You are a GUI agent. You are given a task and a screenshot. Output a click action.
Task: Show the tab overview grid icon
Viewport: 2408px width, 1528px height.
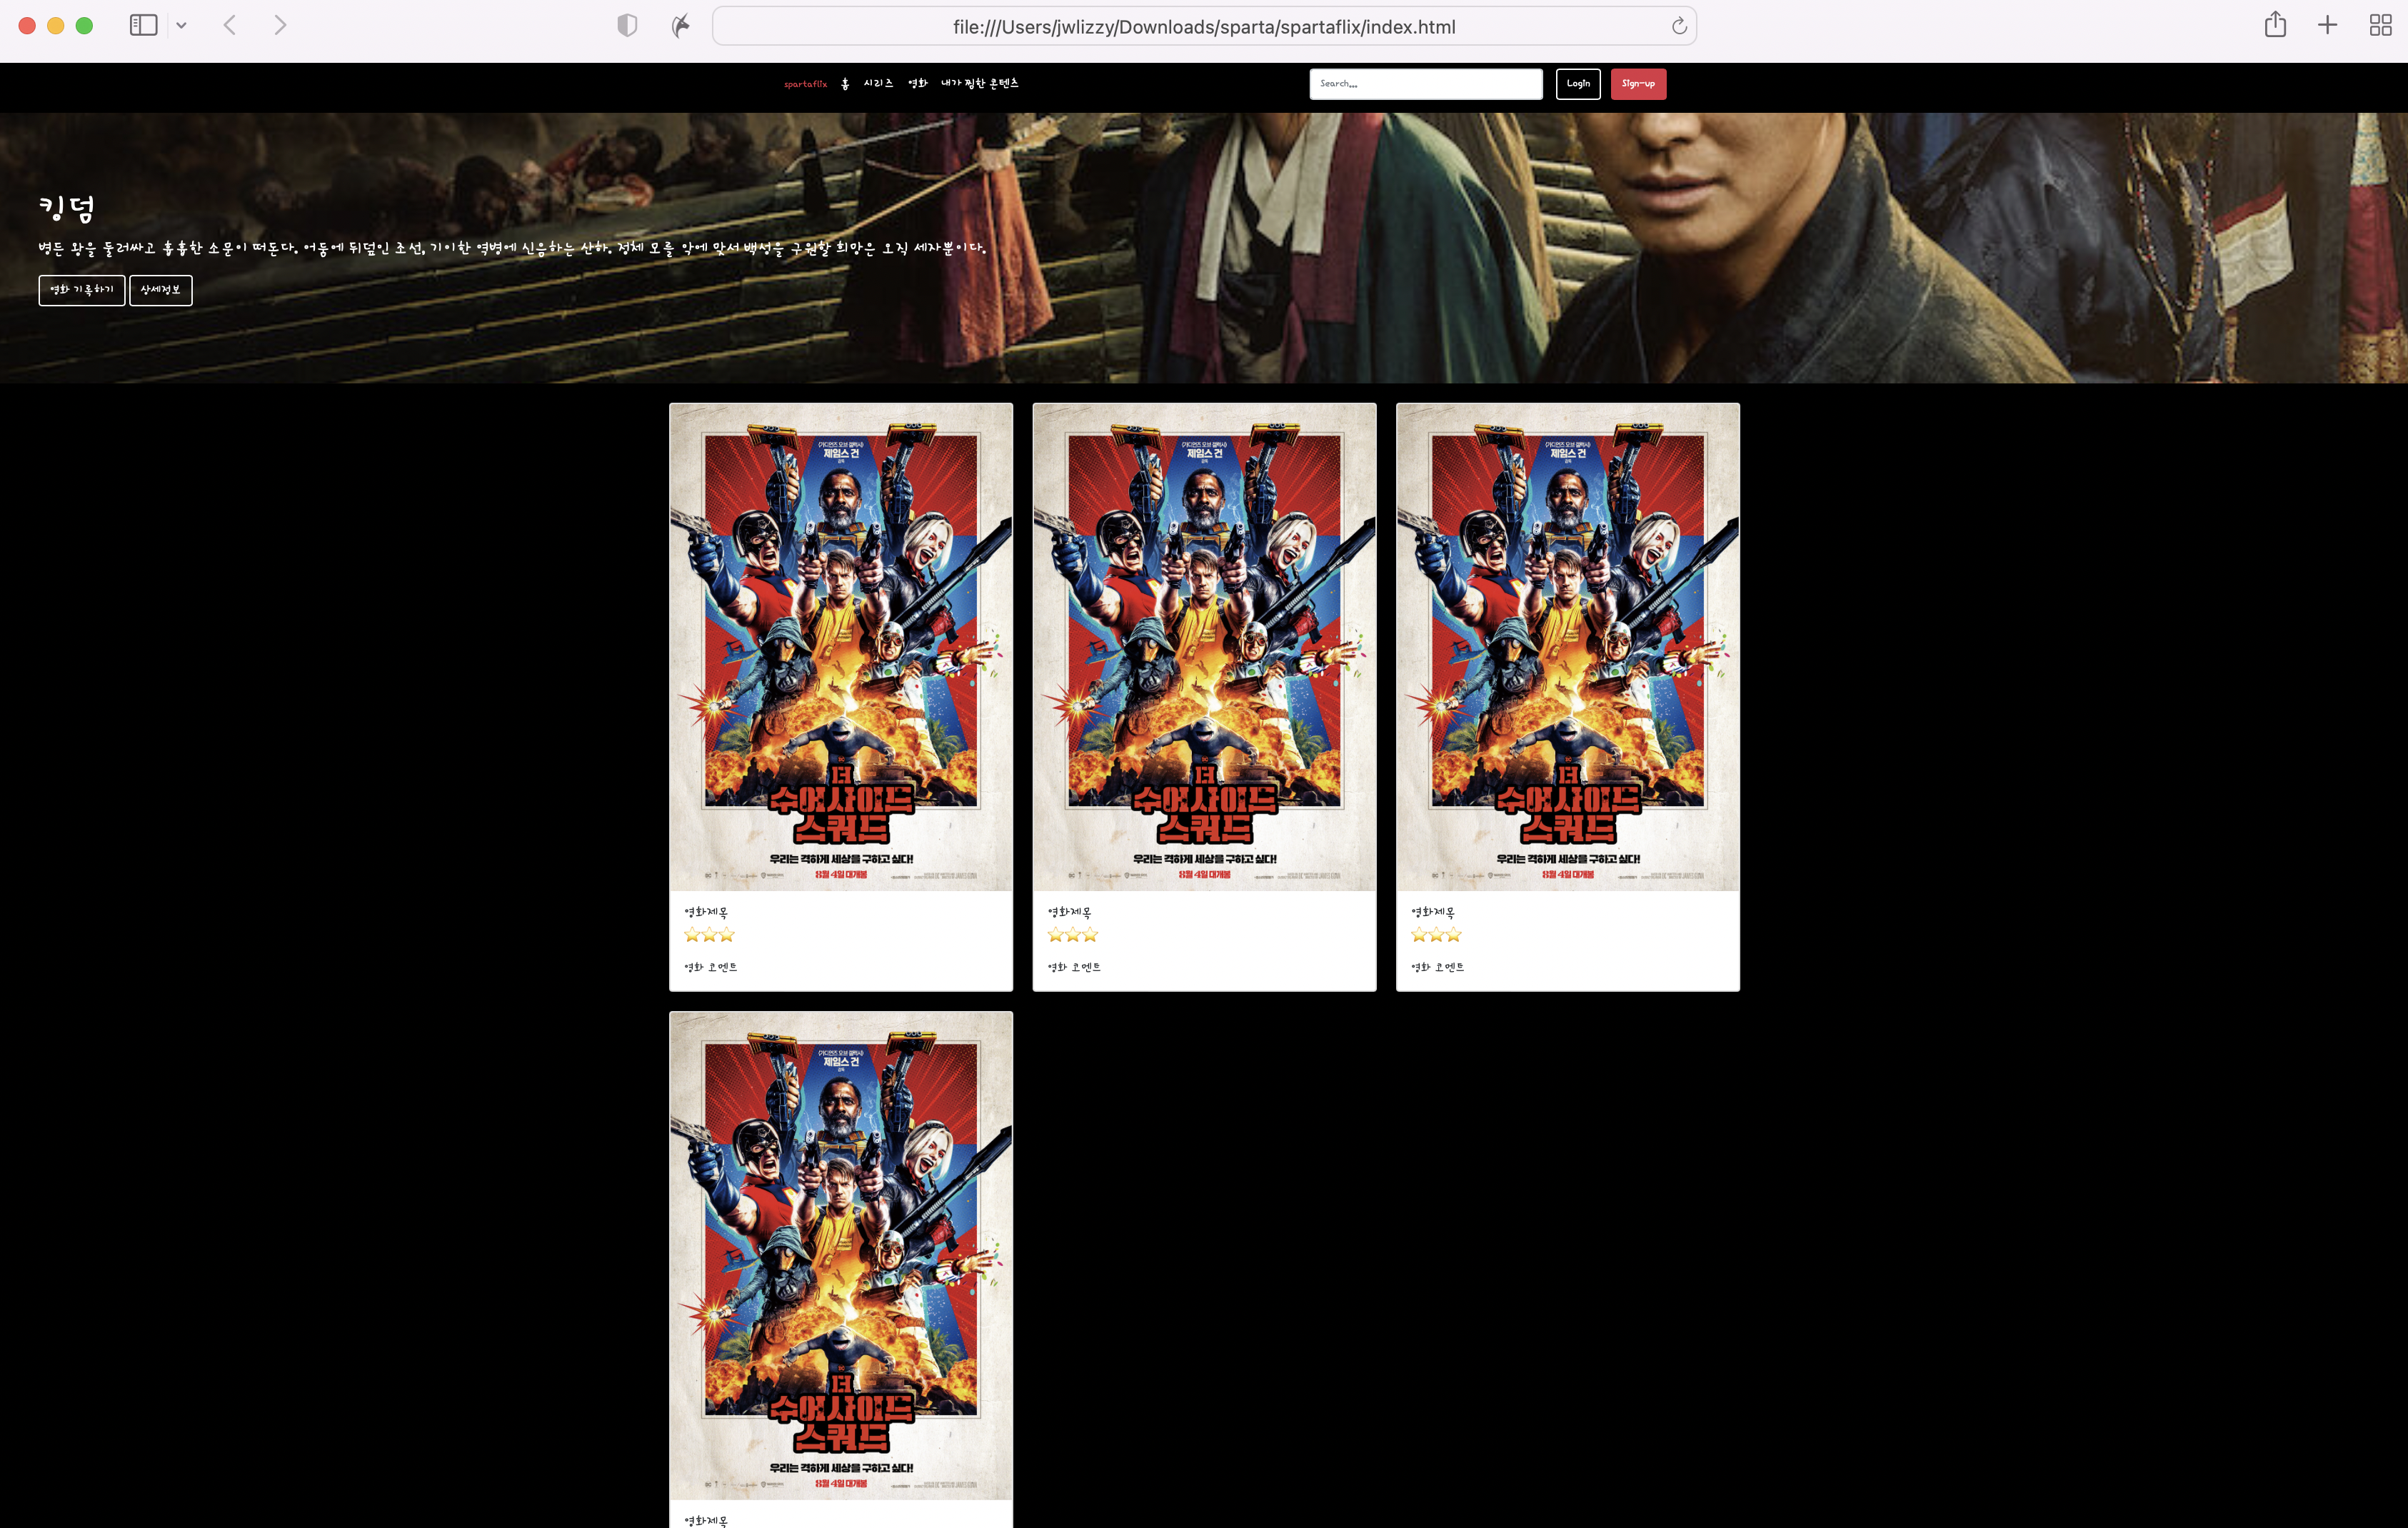pos(2381,26)
